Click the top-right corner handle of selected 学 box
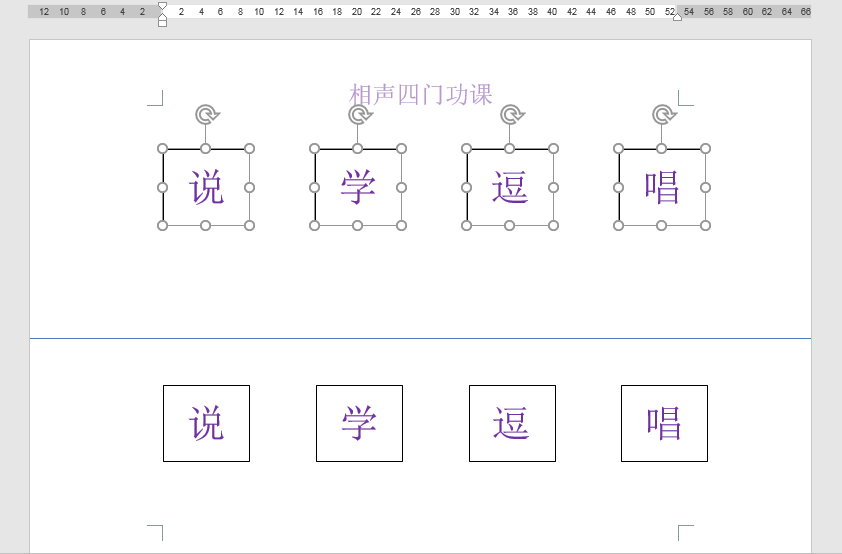 click(x=401, y=149)
